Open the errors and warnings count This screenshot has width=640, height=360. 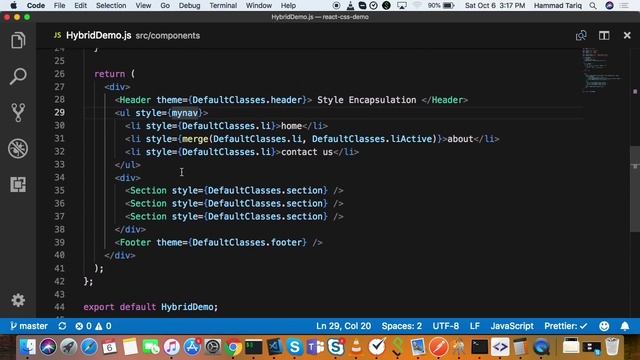click(93, 326)
